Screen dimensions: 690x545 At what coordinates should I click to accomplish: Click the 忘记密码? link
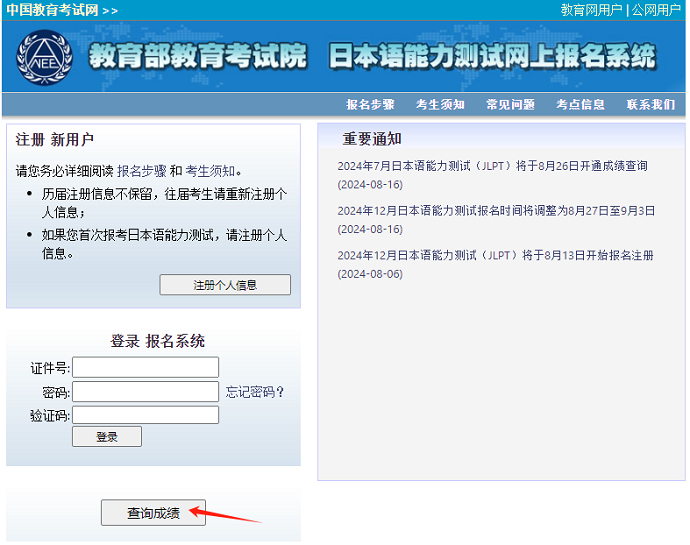point(254,392)
